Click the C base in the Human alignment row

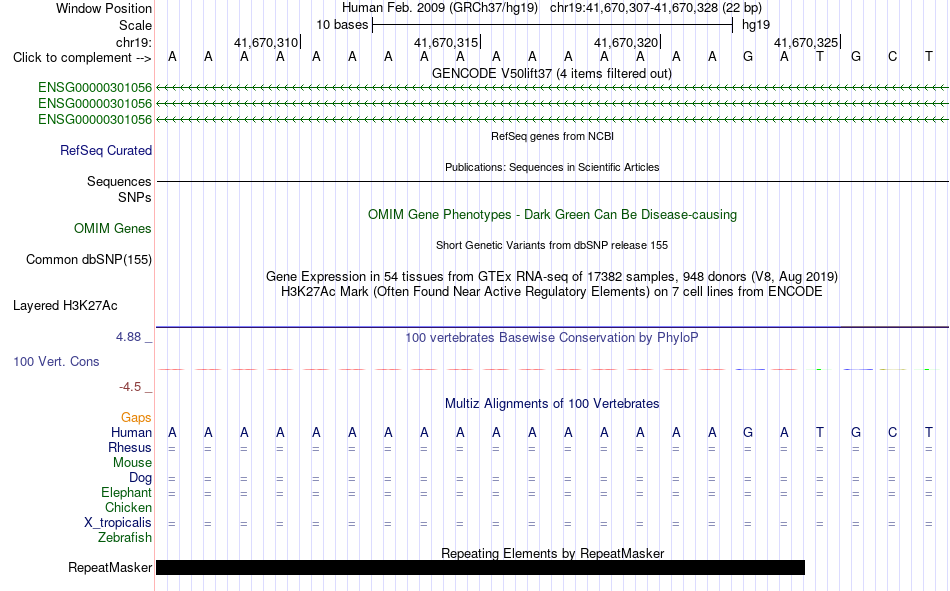[892, 433]
